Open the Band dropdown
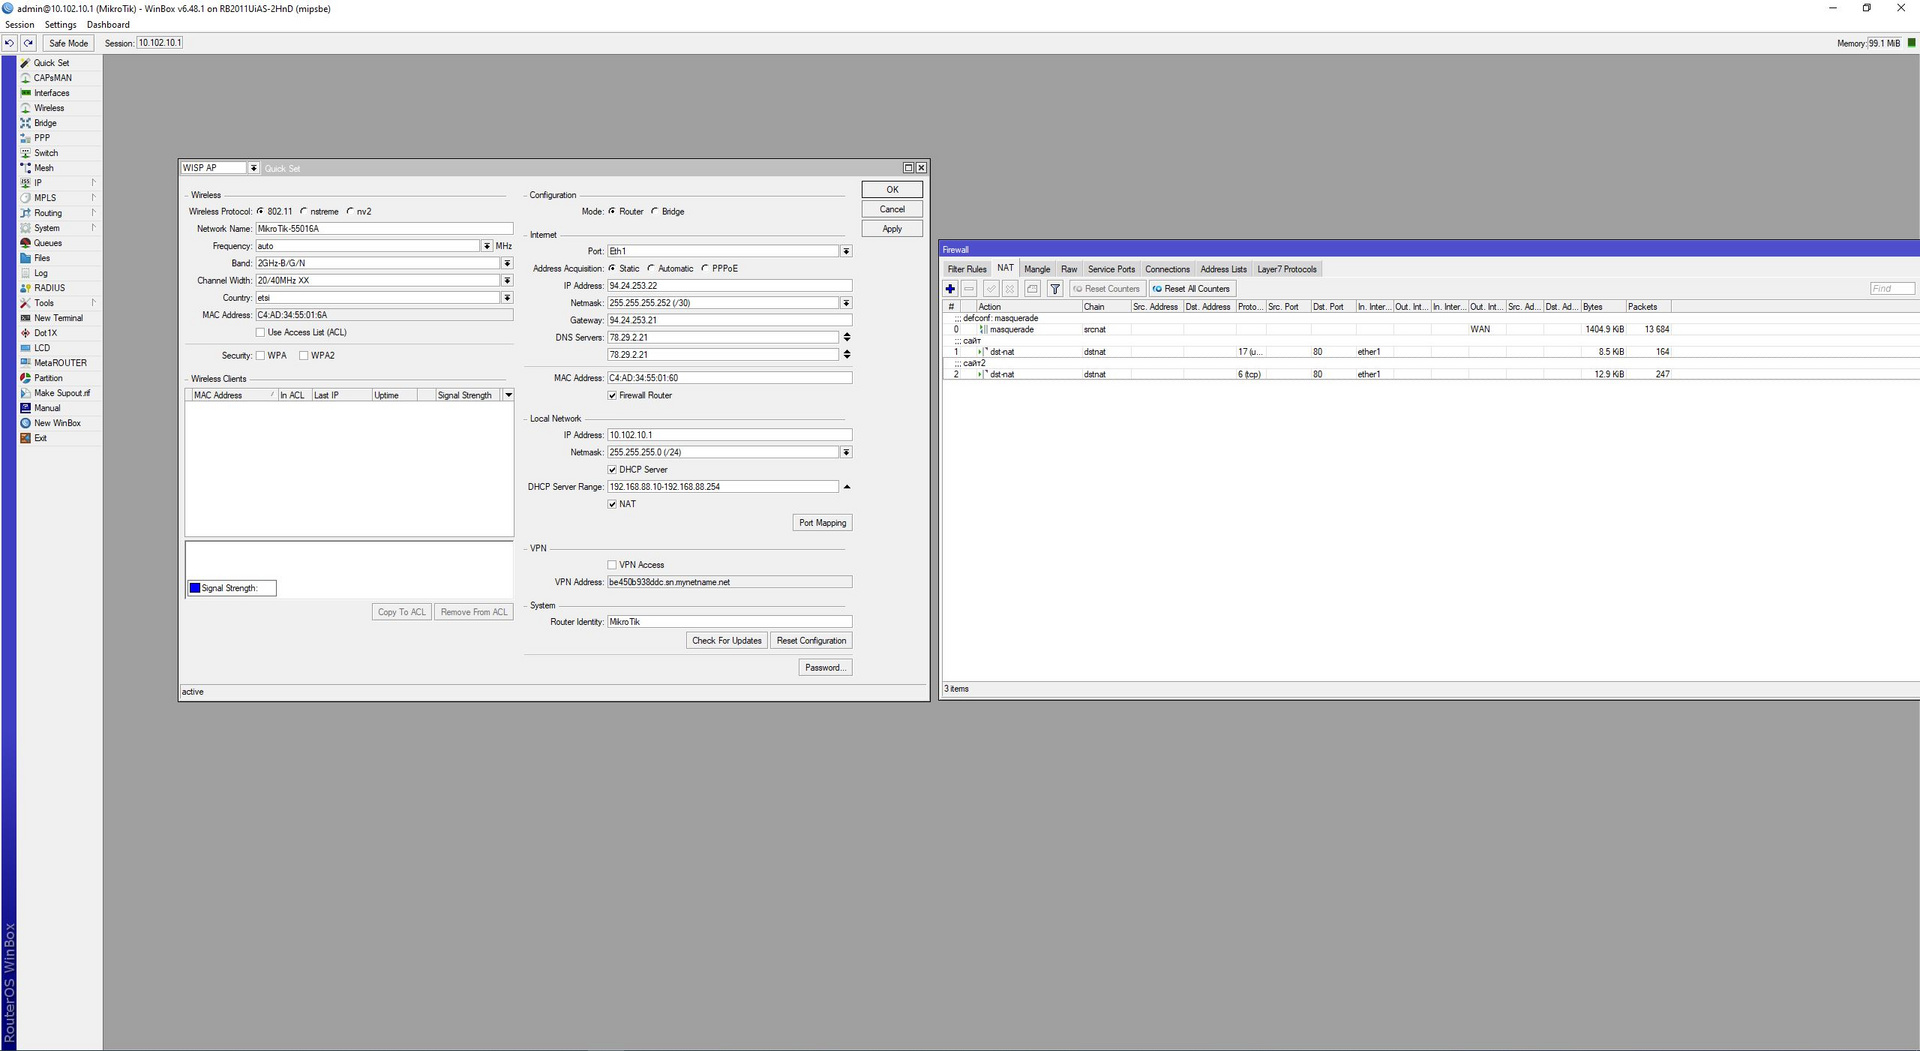This screenshot has width=1920, height=1051. (508, 264)
